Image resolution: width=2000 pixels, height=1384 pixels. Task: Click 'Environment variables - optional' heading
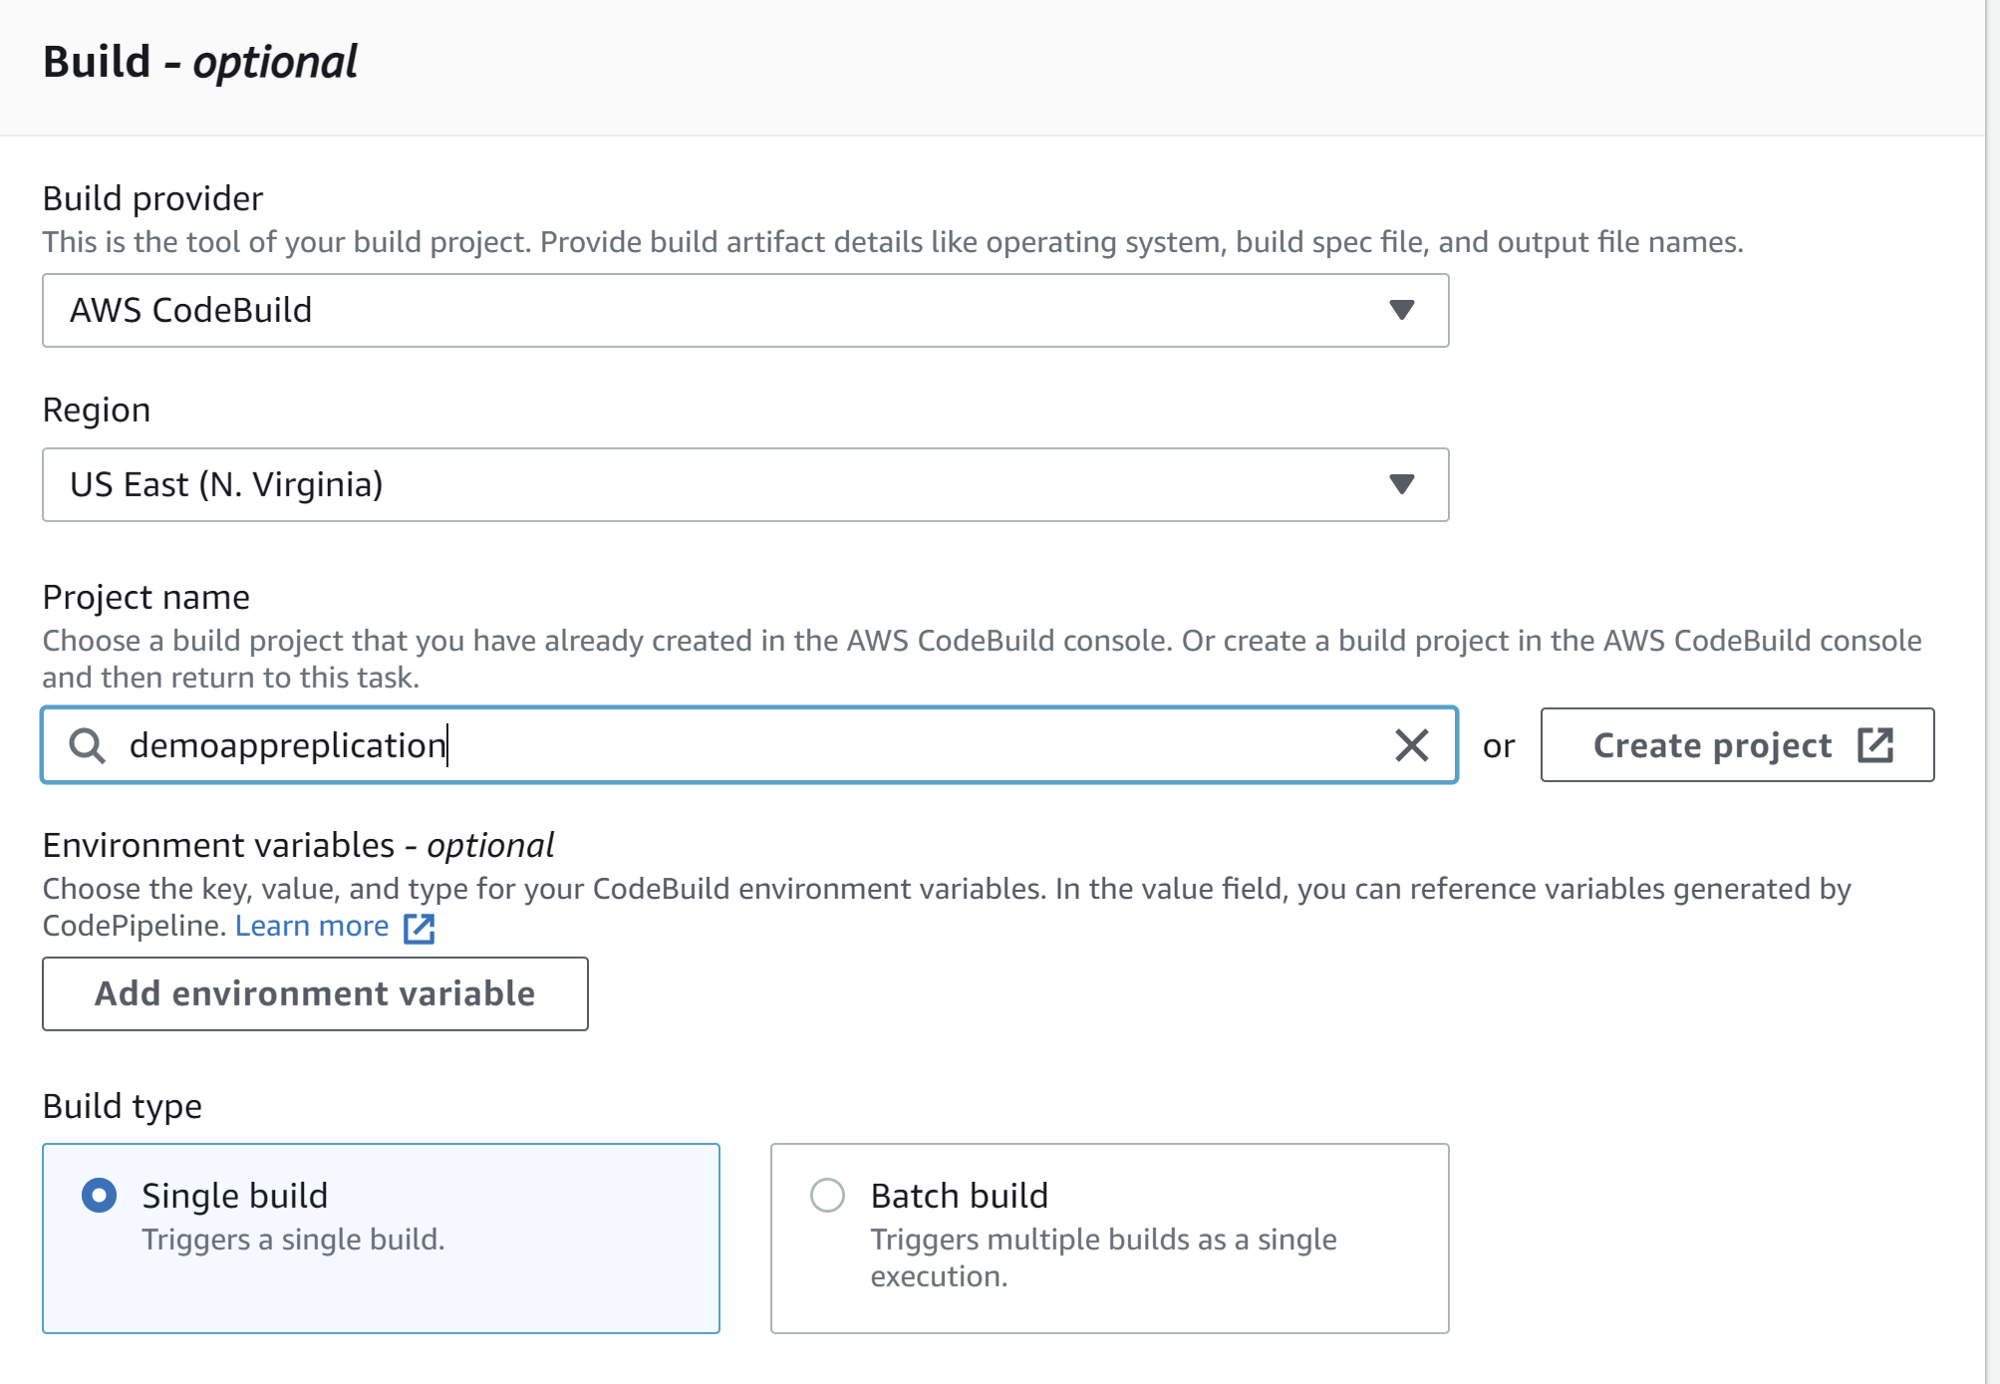click(298, 845)
